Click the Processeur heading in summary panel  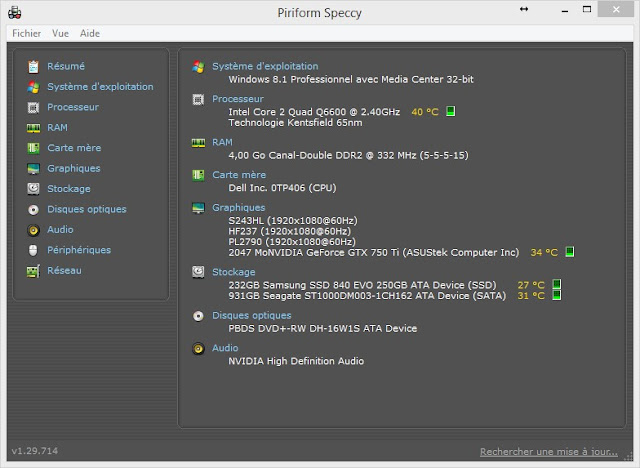point(238,99)
